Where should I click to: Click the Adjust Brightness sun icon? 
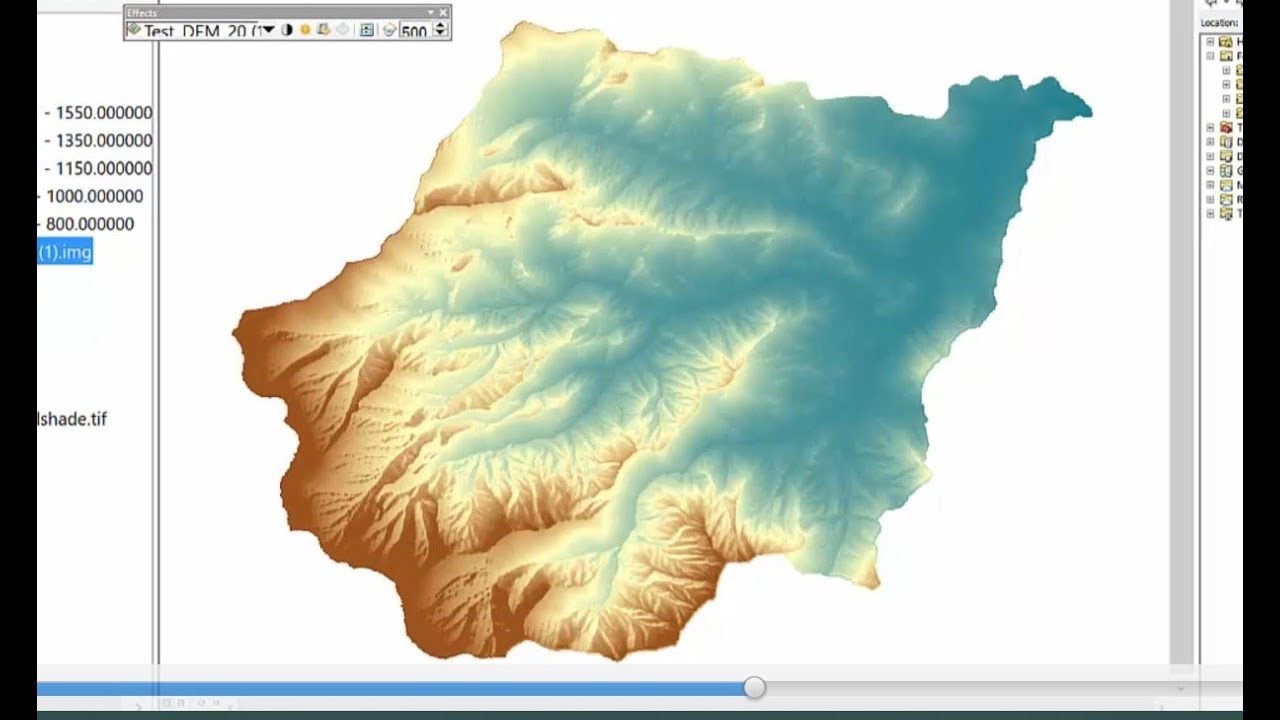pos(305,30)
